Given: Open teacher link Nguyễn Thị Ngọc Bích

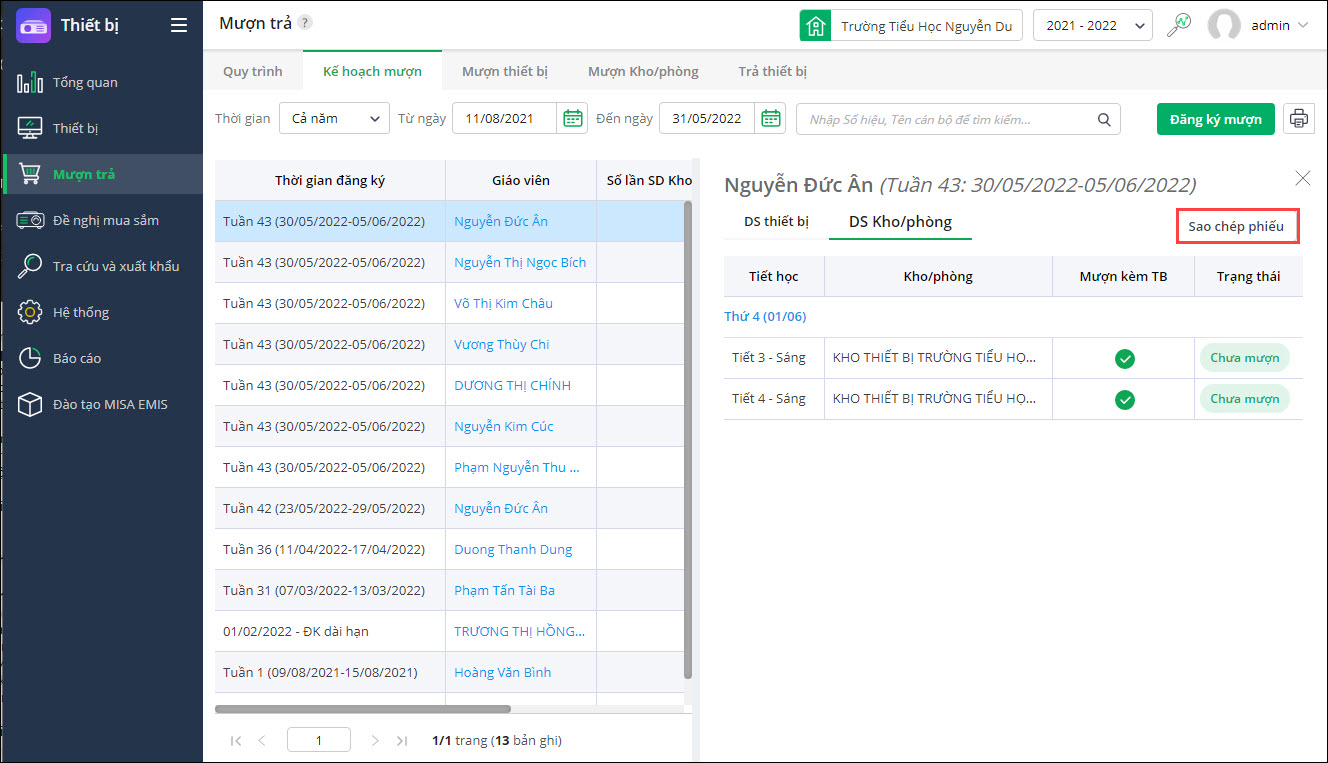Looking at the screenshot, I should [520, 262].
